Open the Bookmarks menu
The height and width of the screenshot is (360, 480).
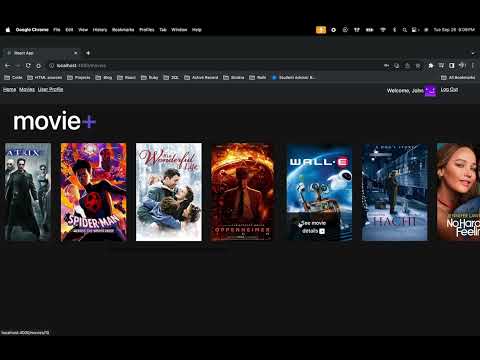point(123,30)
